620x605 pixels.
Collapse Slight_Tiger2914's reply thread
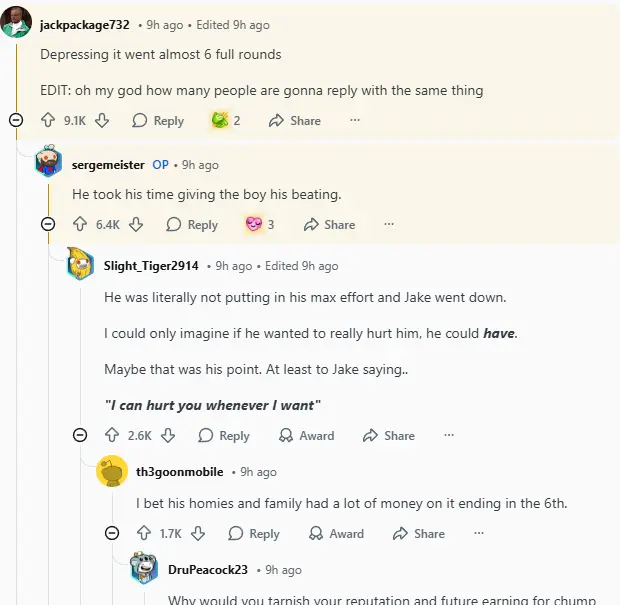tap(80, 435)
